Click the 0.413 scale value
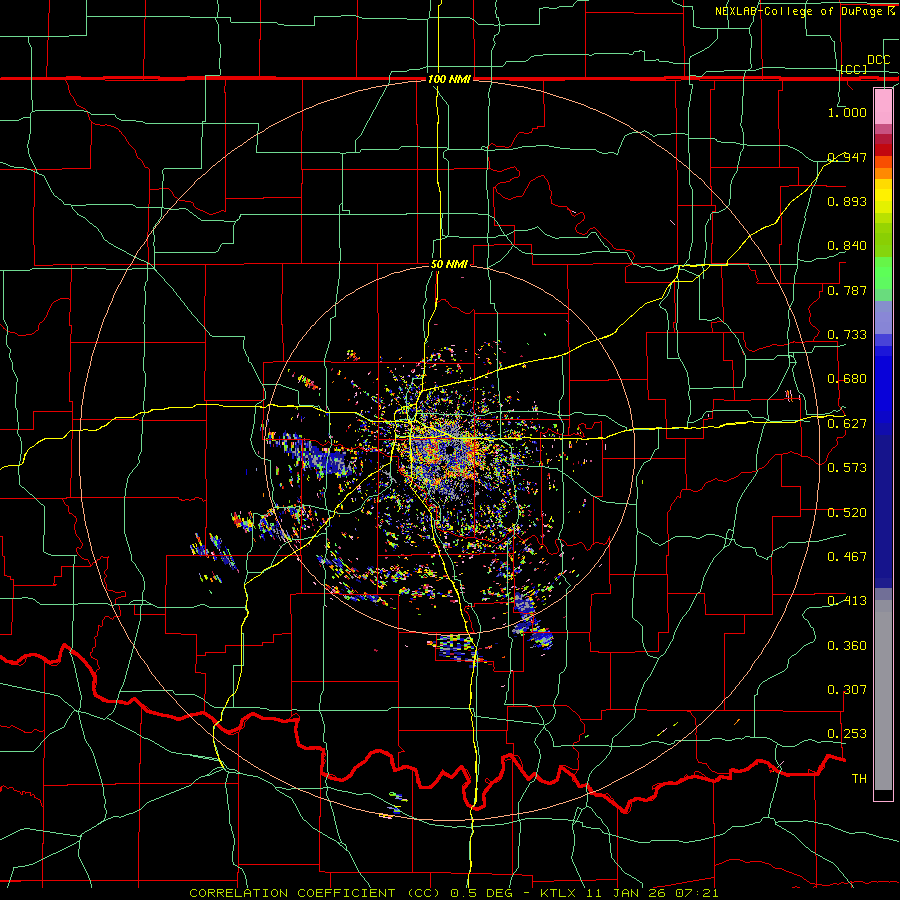This screenshot has width=900, height=900. click(847, 601)
